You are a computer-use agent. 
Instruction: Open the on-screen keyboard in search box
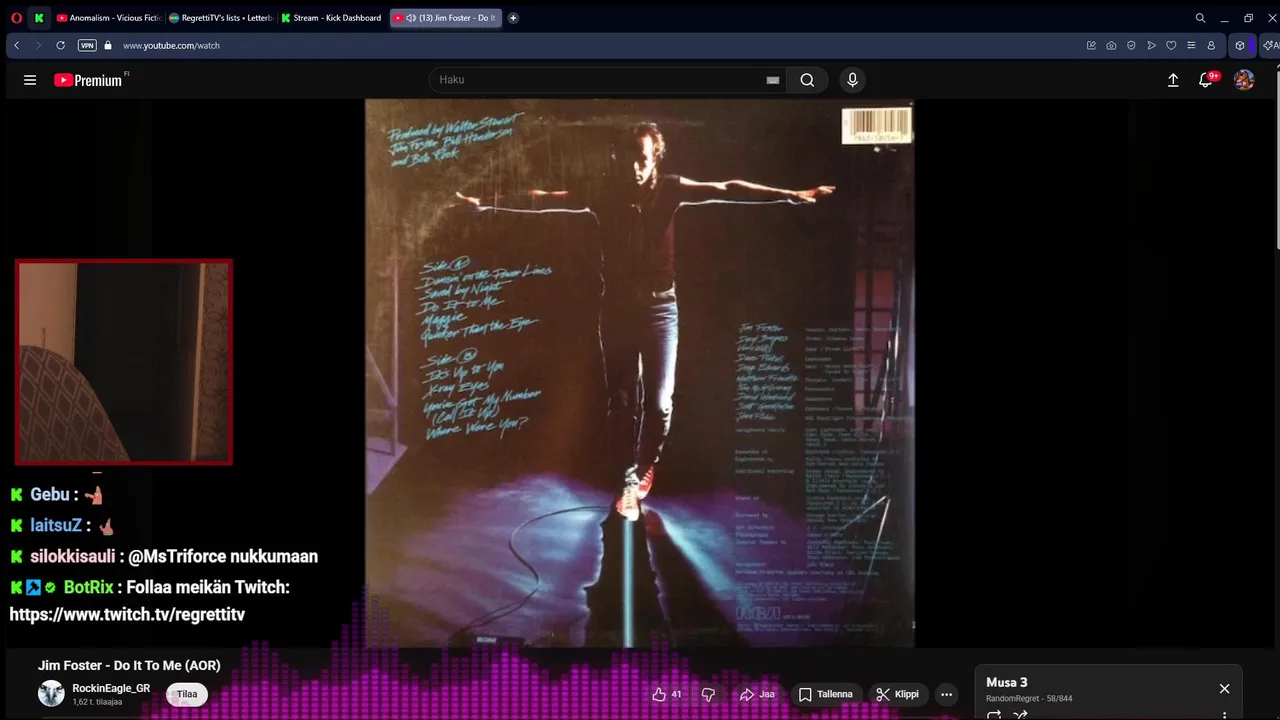(x=772, y=80)
